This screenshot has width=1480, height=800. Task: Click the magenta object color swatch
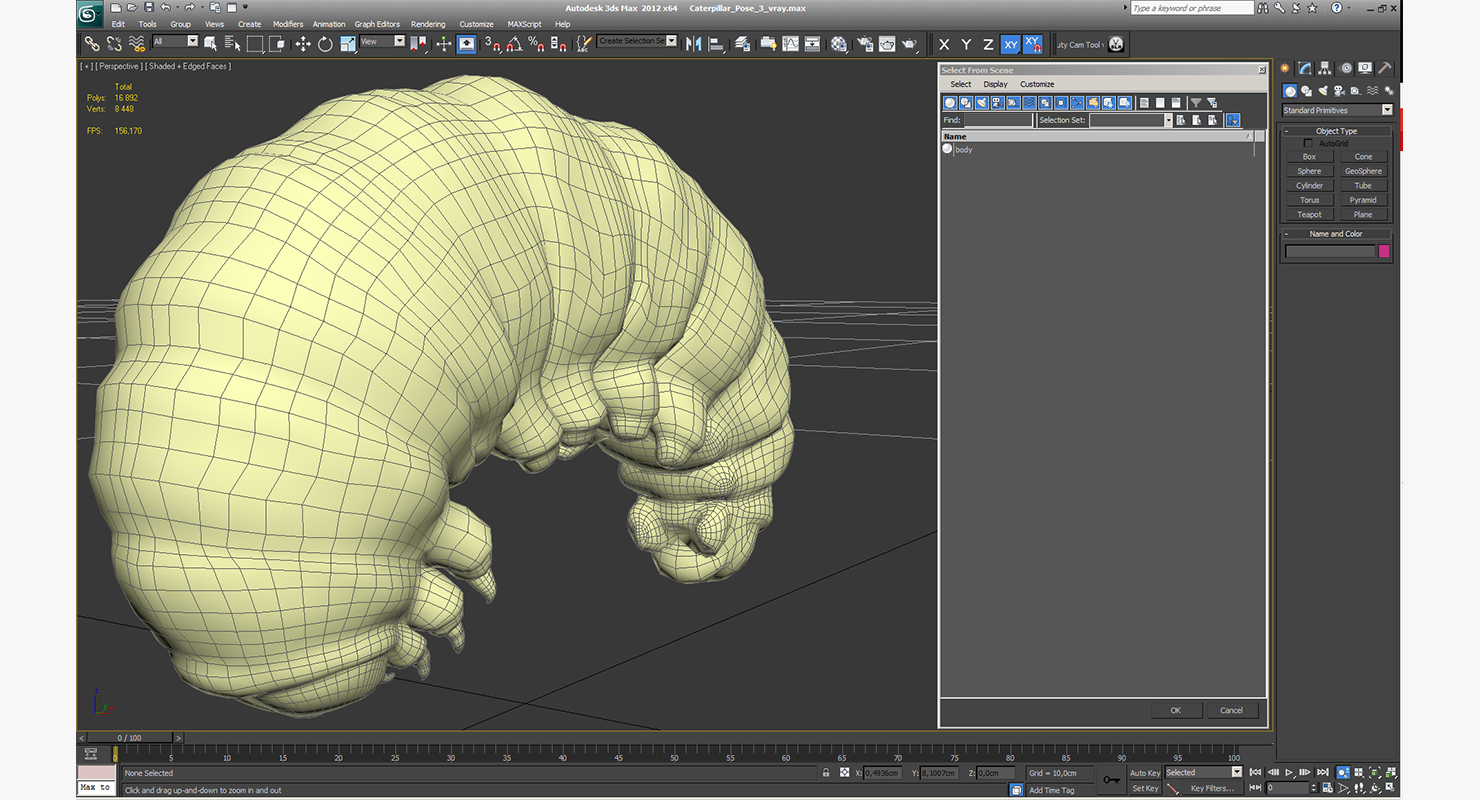(1384, 251)
